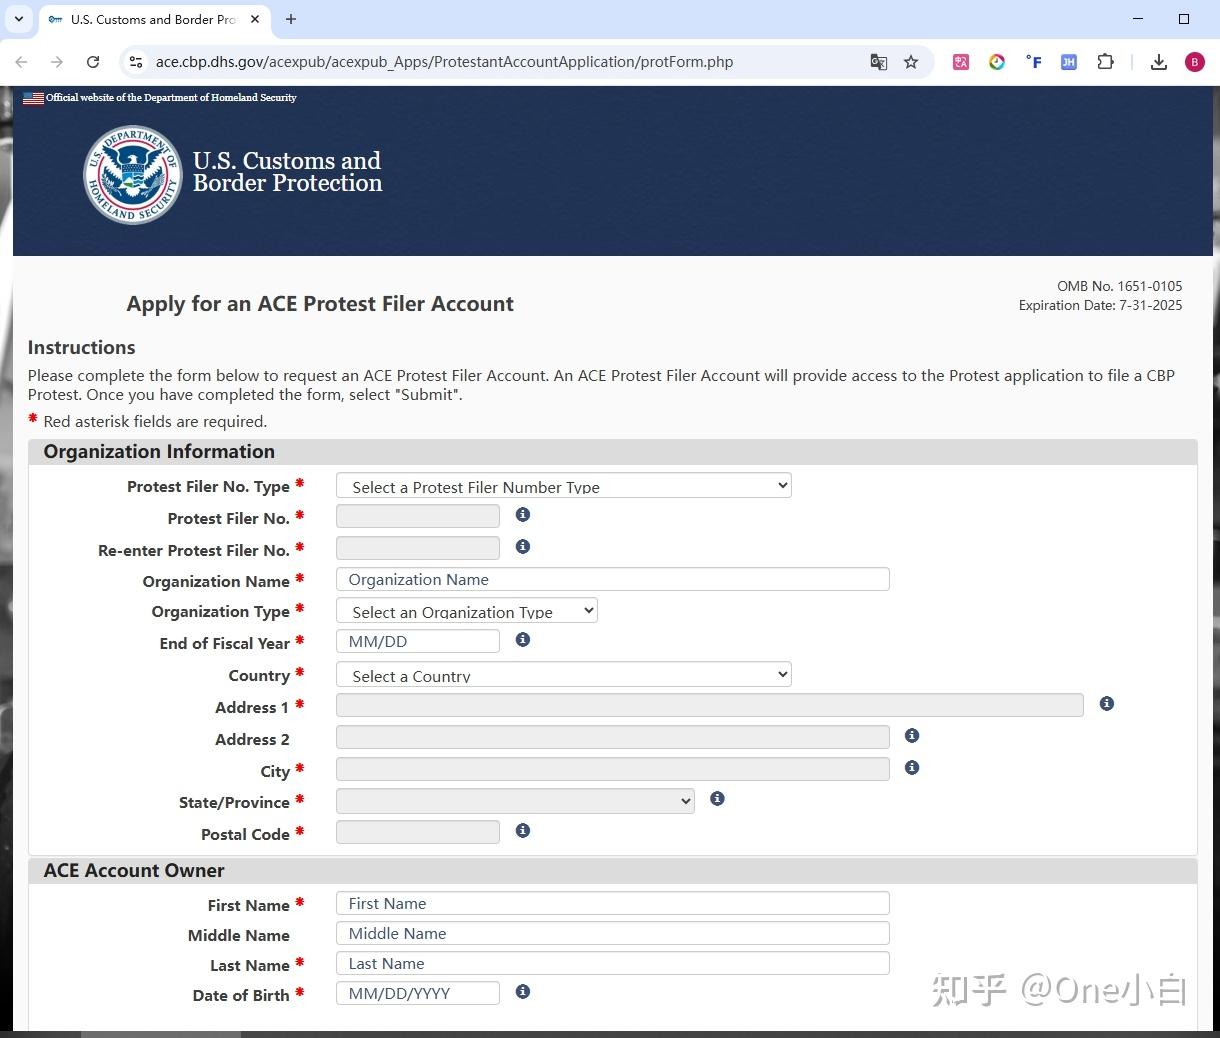Expand the State/Province dropdown
1220x1038 pixels.
pos(515,801)
